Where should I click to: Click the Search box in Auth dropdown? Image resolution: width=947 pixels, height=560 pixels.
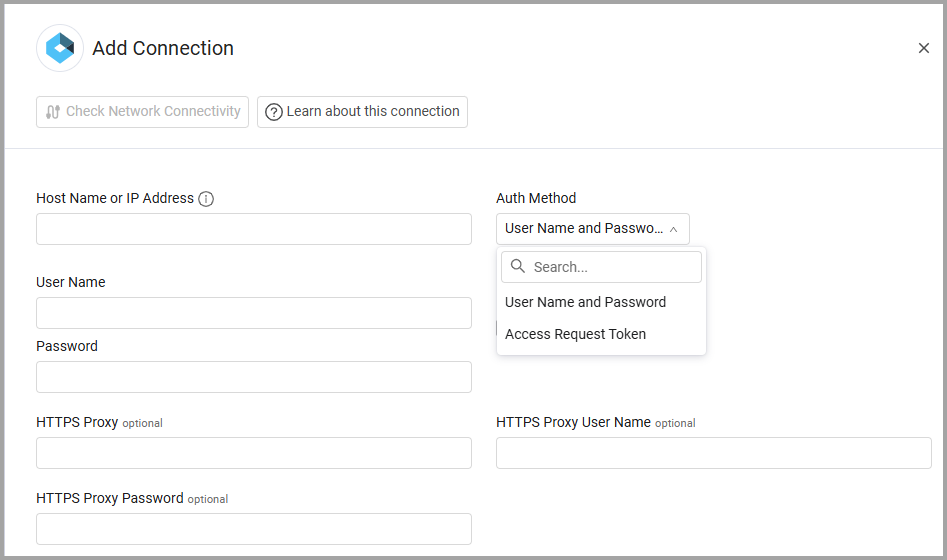(612, 267)
